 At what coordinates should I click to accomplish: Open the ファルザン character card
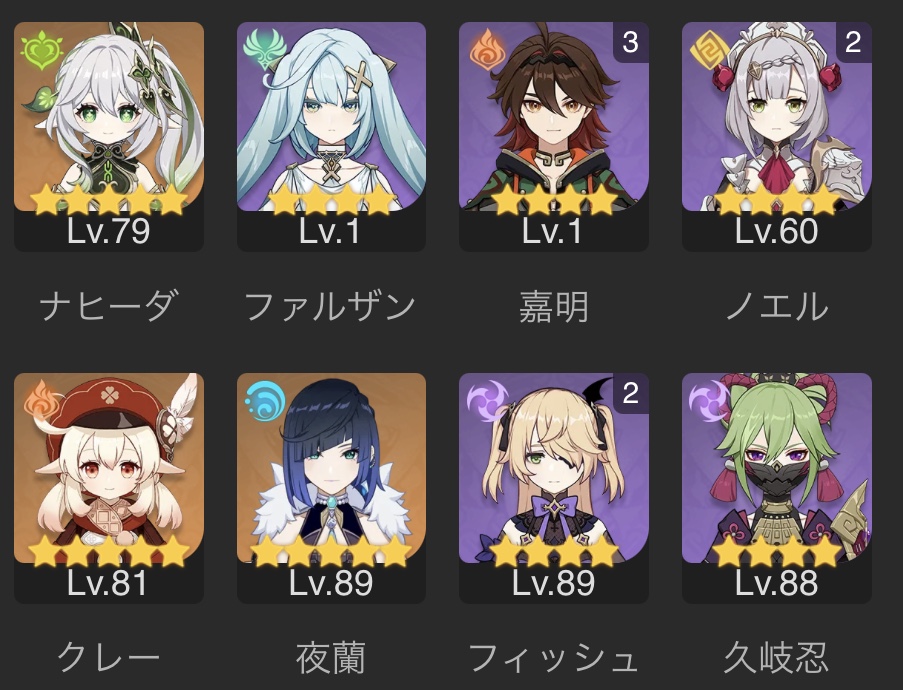(x=331, y=137)
